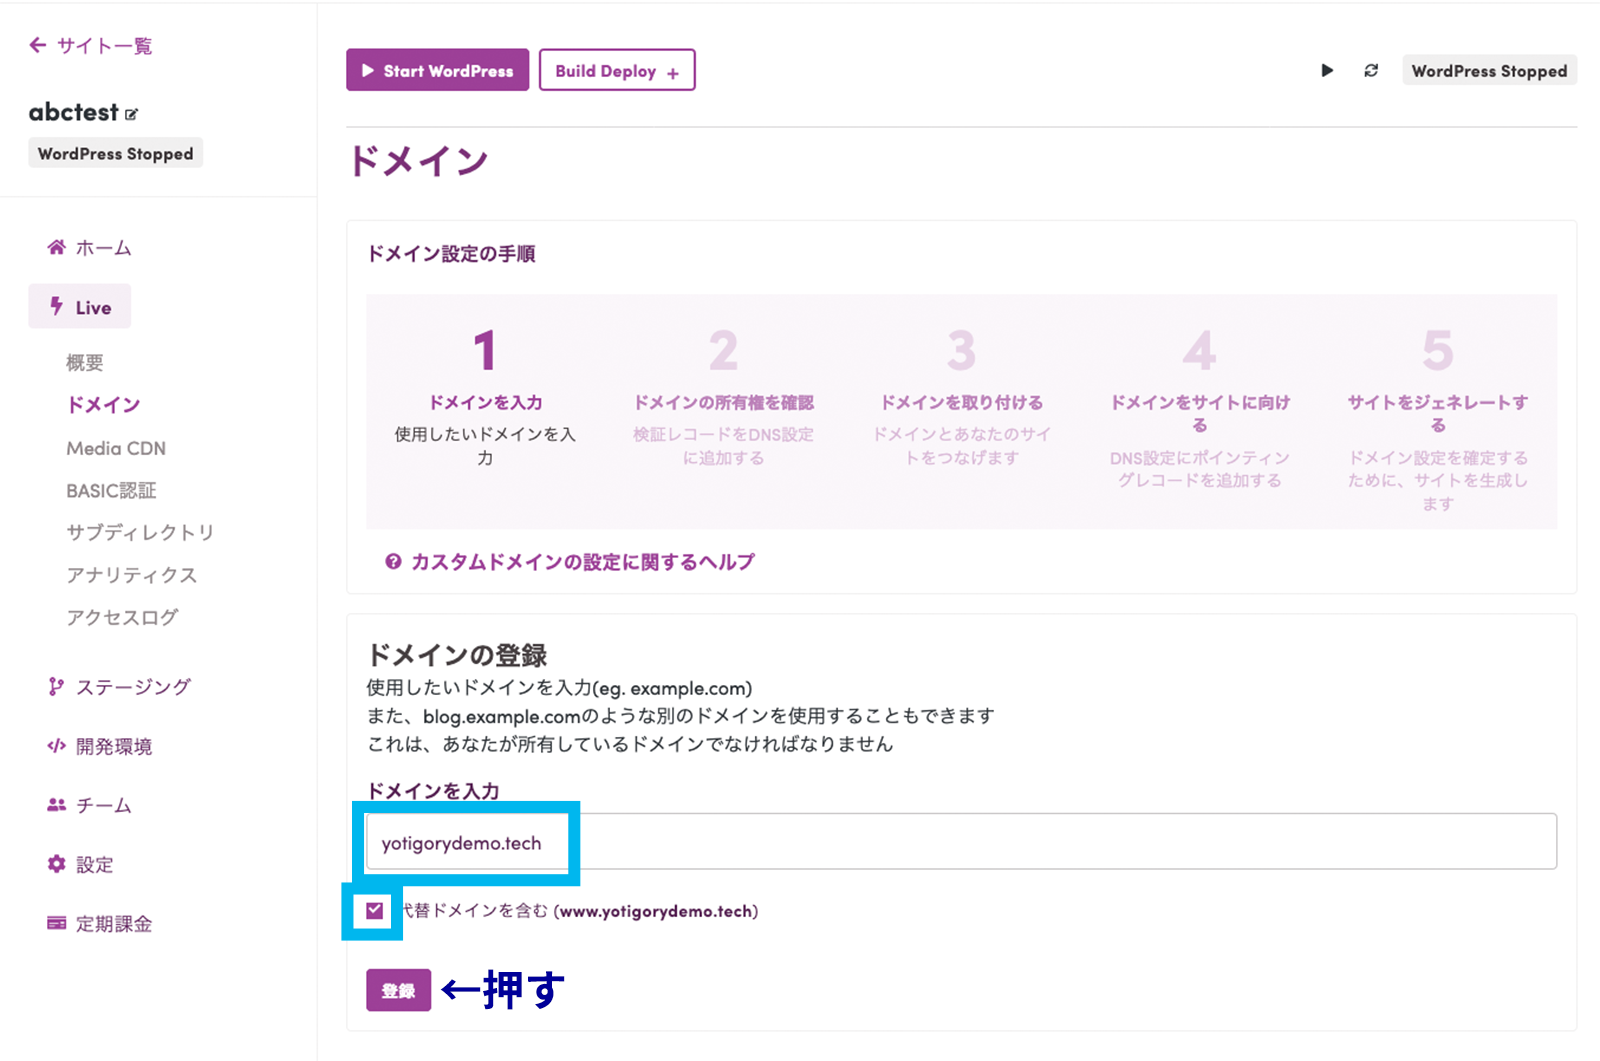The height and width of the screenshot is (1061, 1600).
Task: Open ステージング section
Action: click(119, 687)
